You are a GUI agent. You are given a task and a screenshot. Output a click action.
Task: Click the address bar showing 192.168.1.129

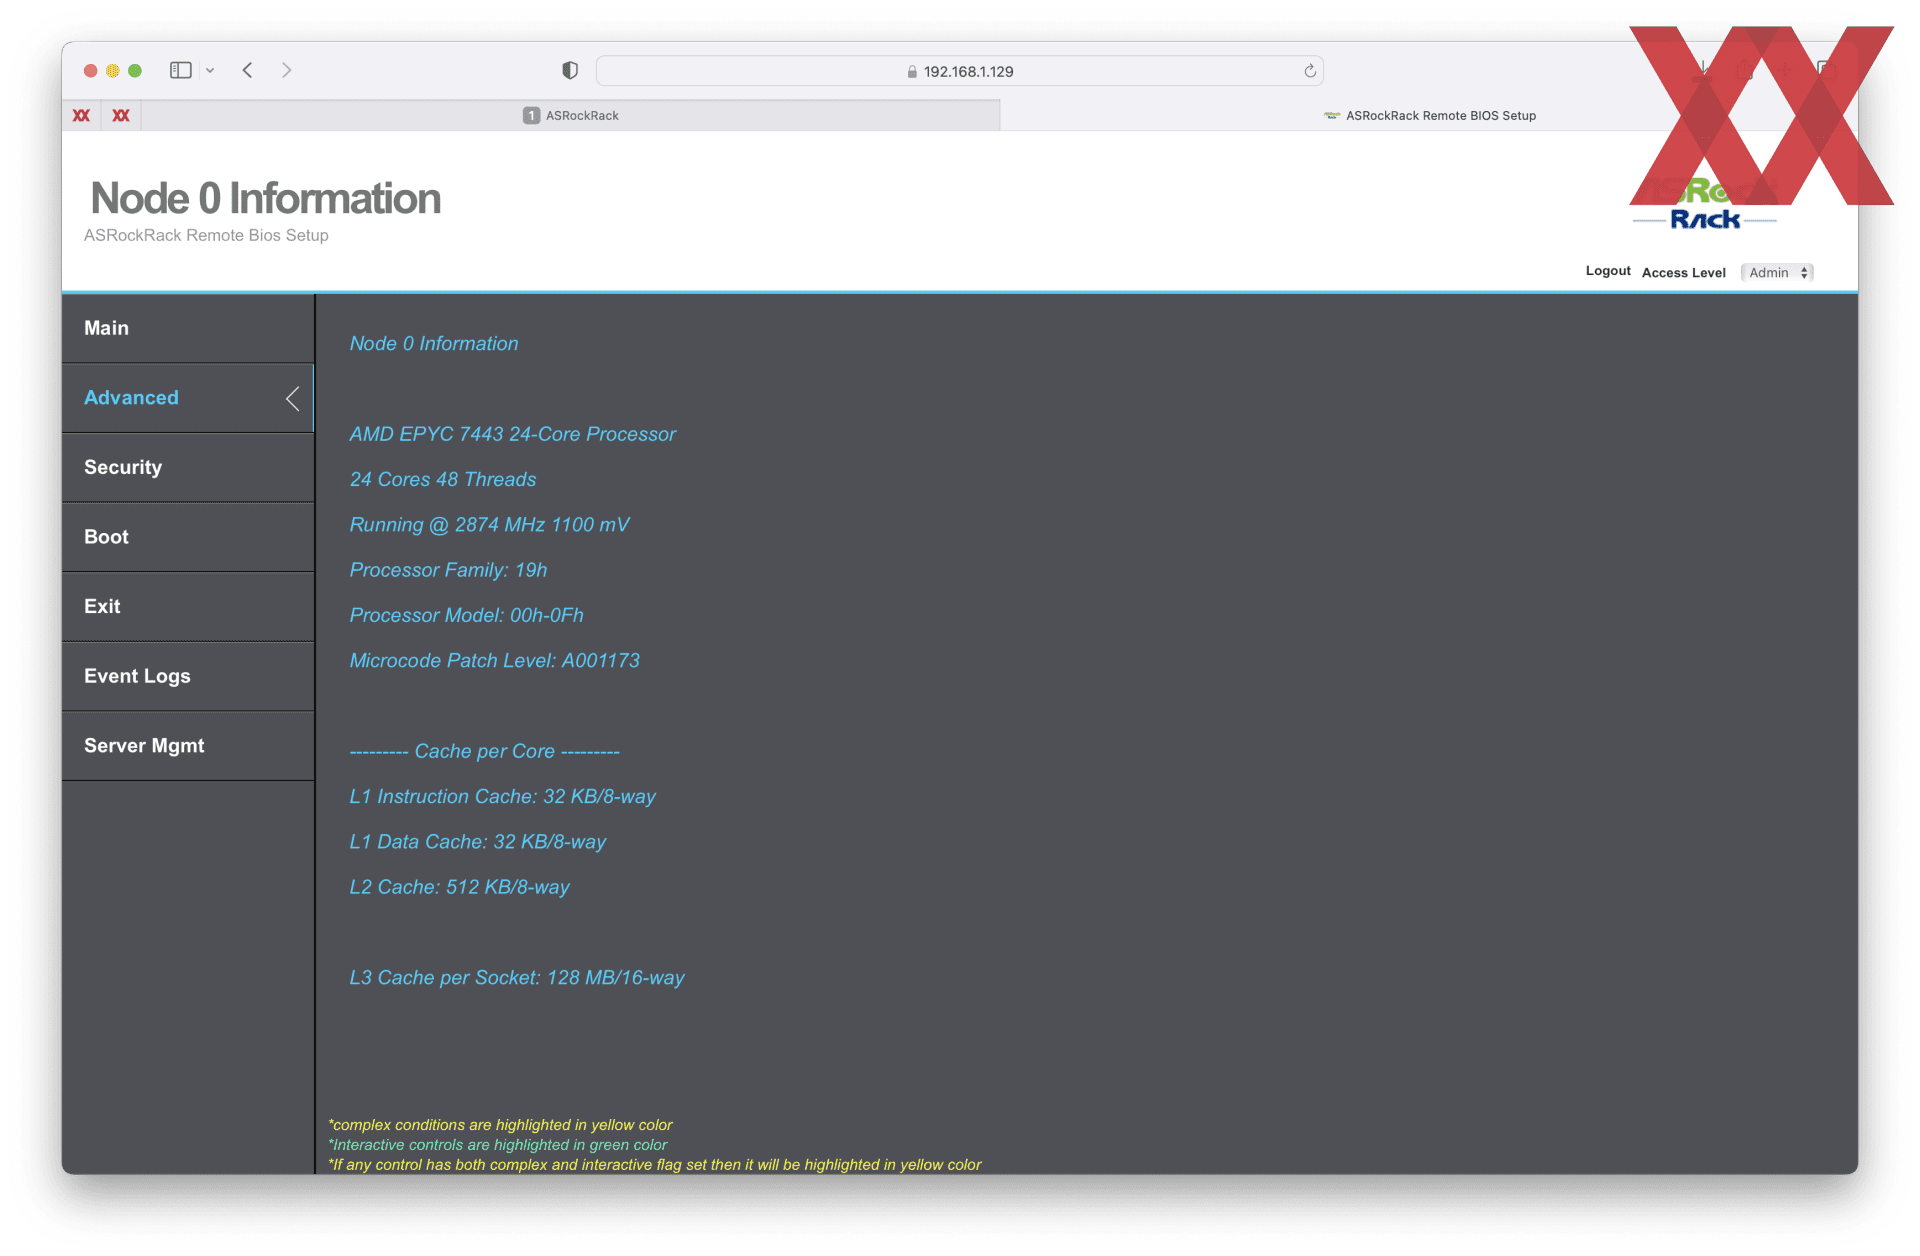(x=960, y=71)
